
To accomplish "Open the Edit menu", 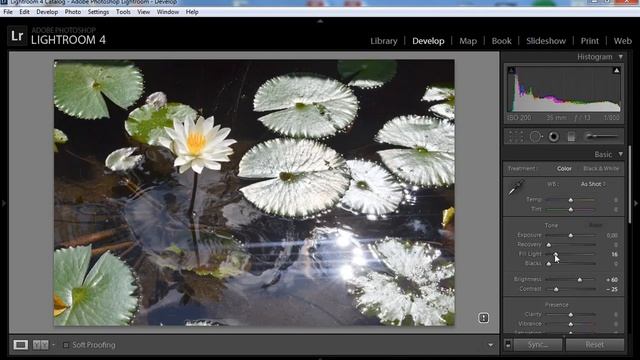I will click(x=24, y=12).
